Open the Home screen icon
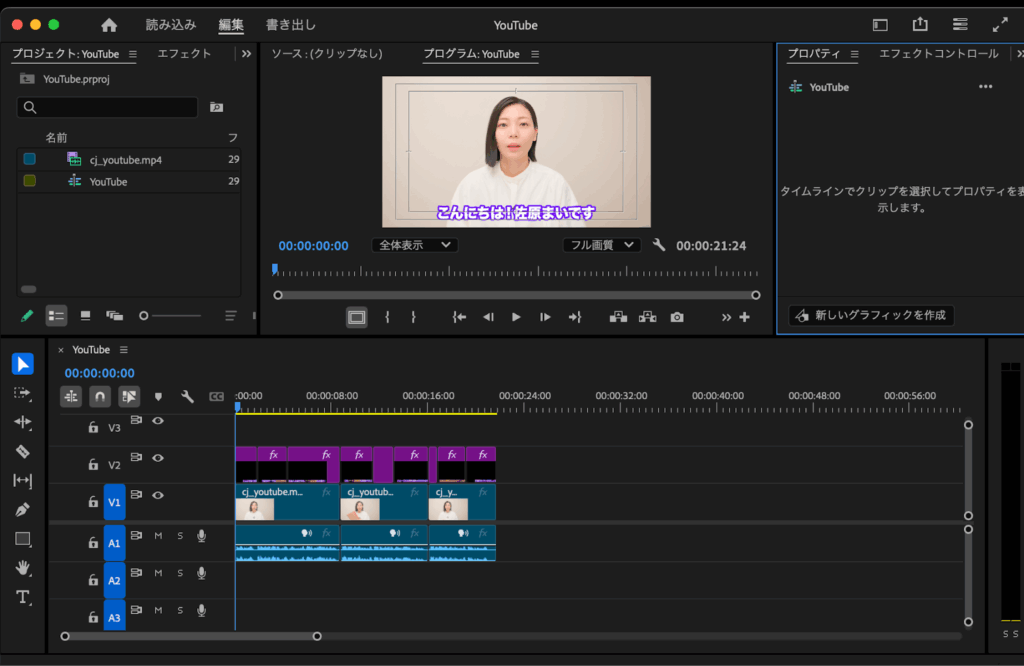The height and width of the screenshot is (666, 1024). tap(109, 25)
